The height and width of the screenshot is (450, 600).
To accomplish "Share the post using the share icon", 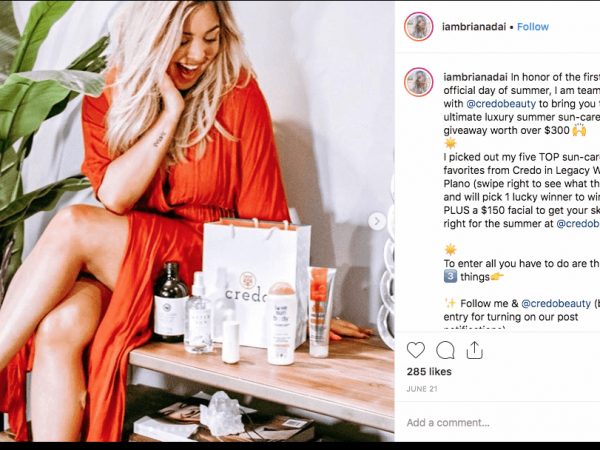I will tap(474, 350).
